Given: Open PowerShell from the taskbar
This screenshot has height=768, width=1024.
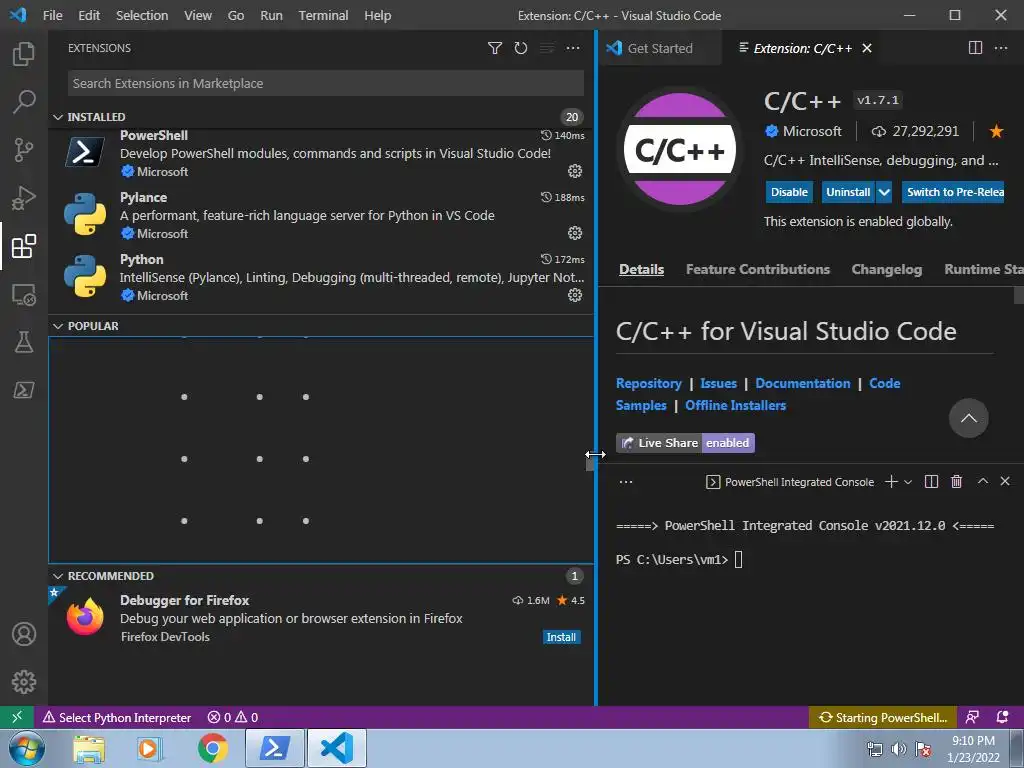Looking at the screenshot, I should click(x=275, y=748).
